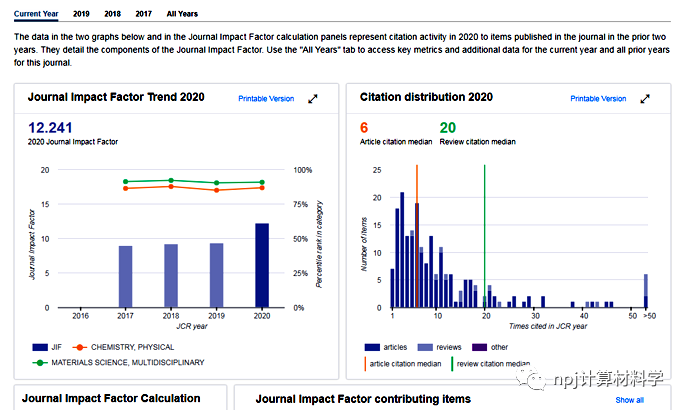Expand the Journal Impact Factor Trend chart
The width and height of the screenshot is (685, 410).
pyautogui.click(x=313, y=99)
